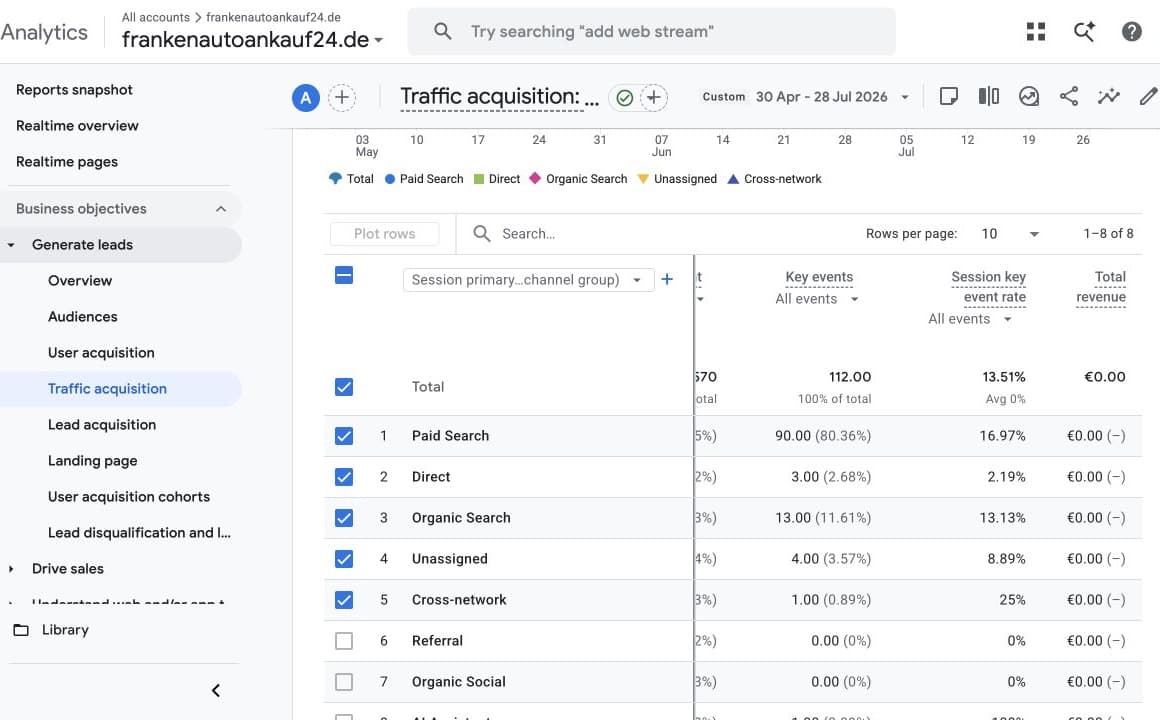Screen dimensions: 1160x720
Task: Sort by the Total revenue column header
Action: 1101,286
